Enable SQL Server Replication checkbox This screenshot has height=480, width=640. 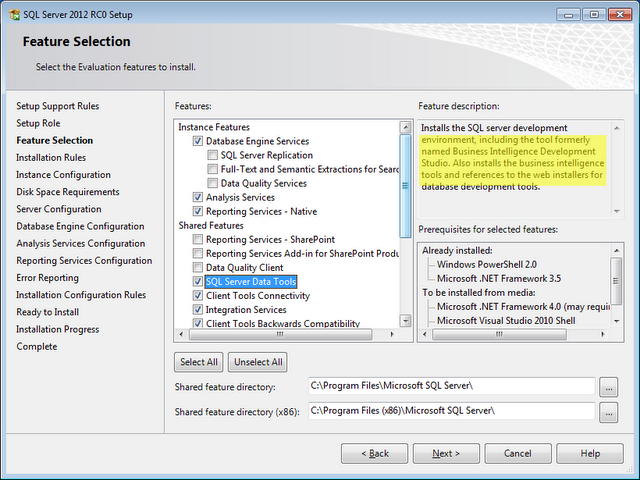pyautogui.click(x=212, y=155)
